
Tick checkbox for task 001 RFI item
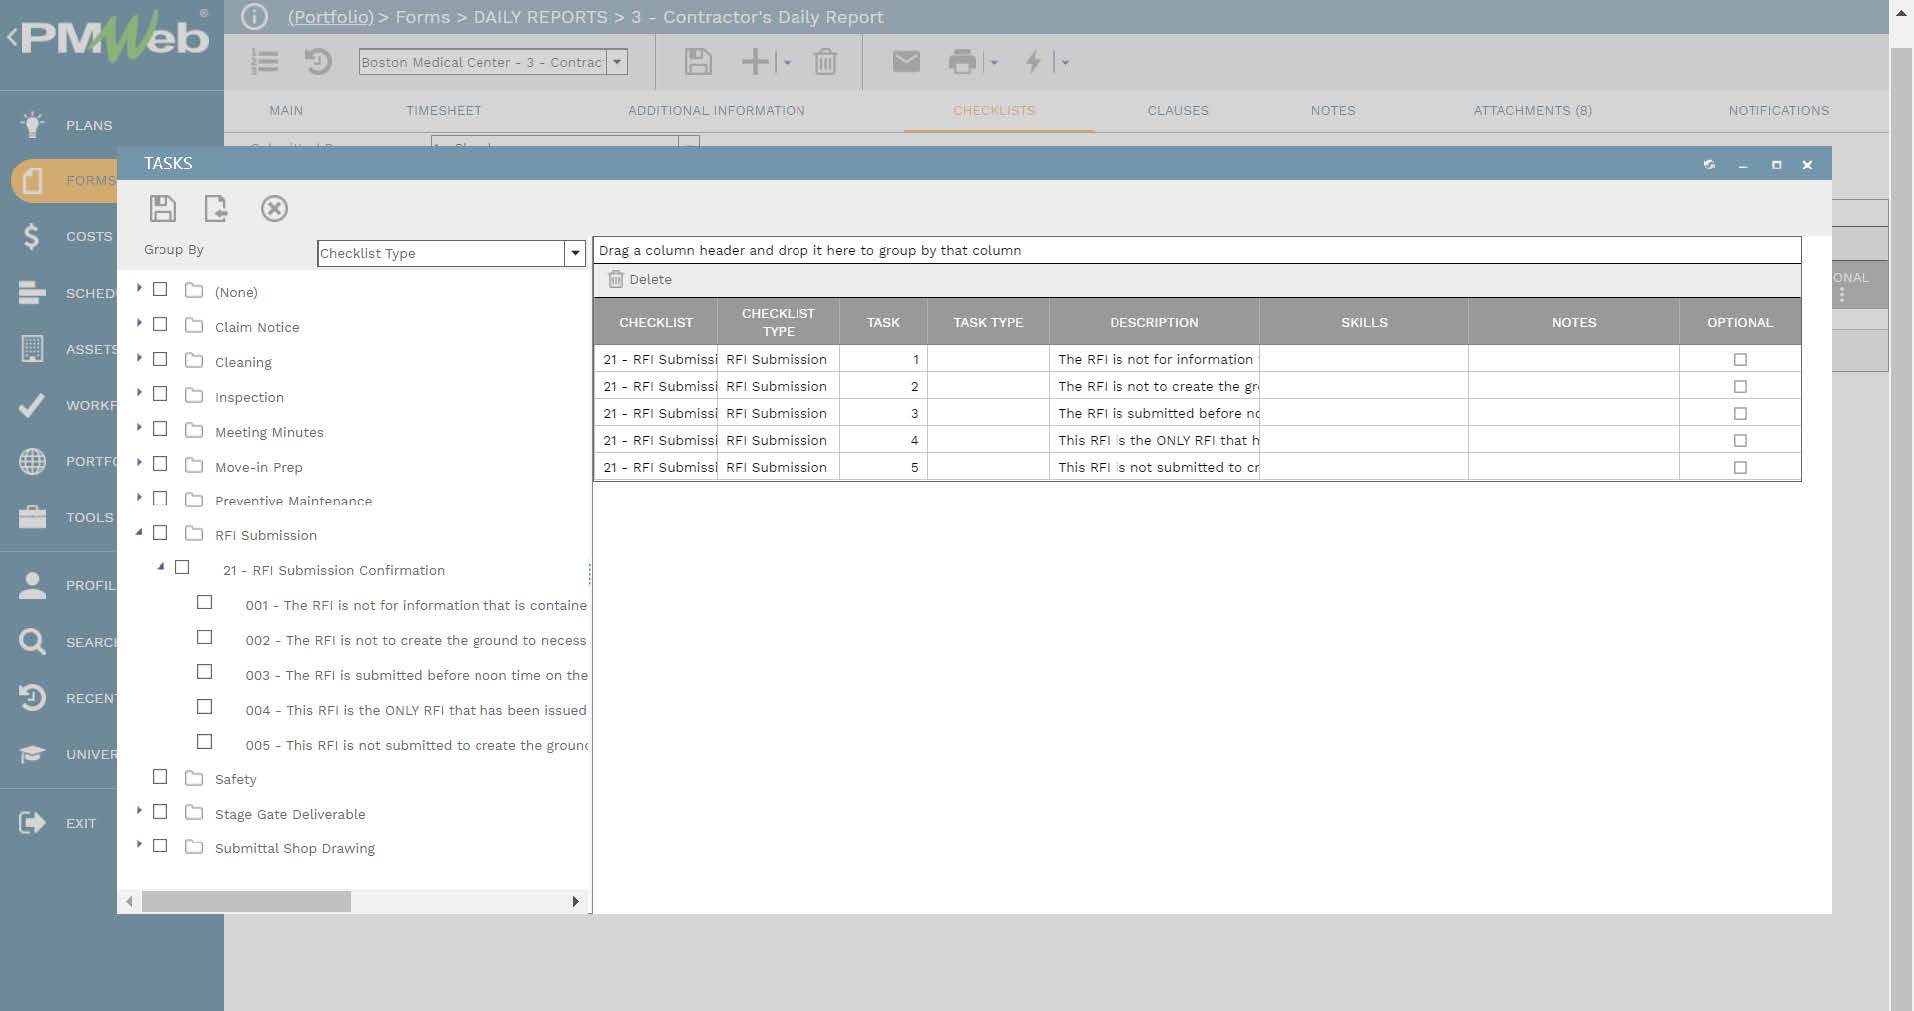coord(205,603)
